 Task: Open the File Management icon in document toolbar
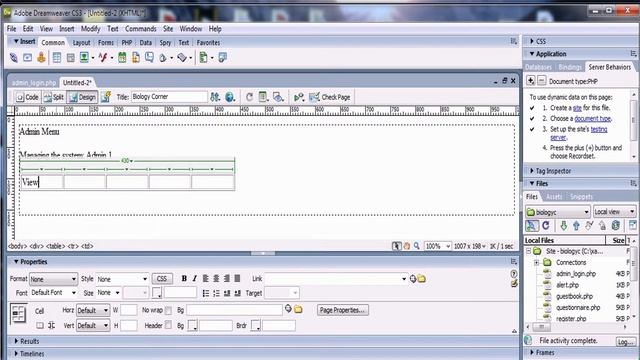tap(215, 97)
